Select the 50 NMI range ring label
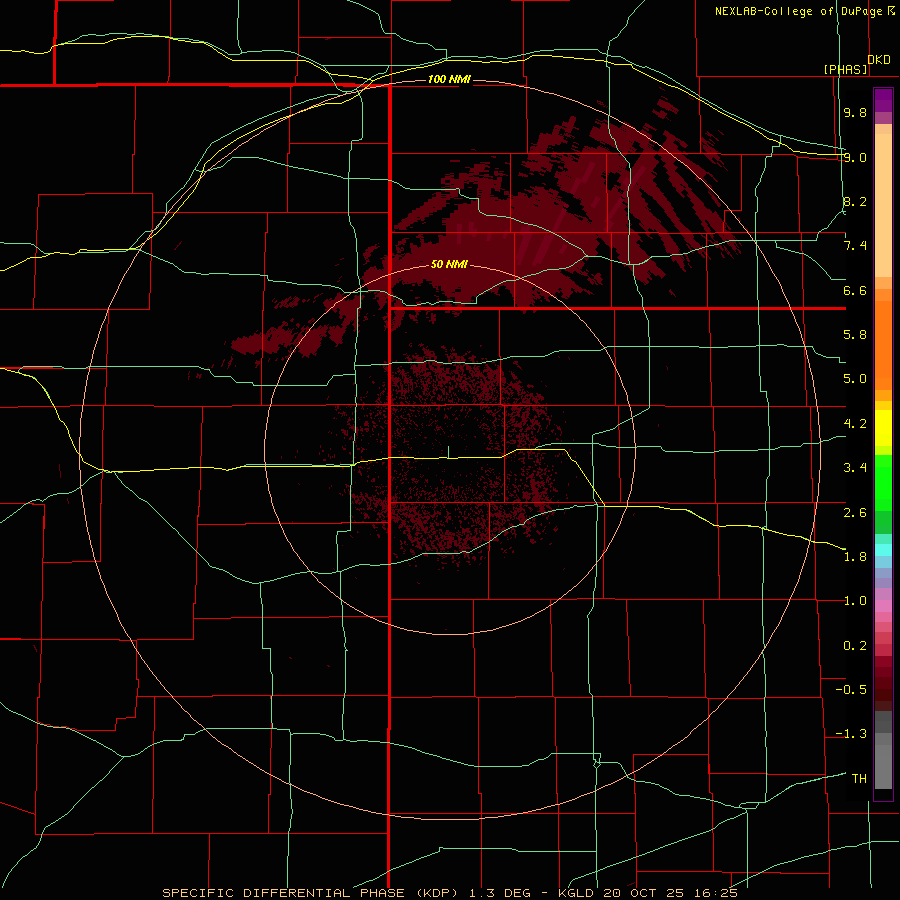 (449, 264)
